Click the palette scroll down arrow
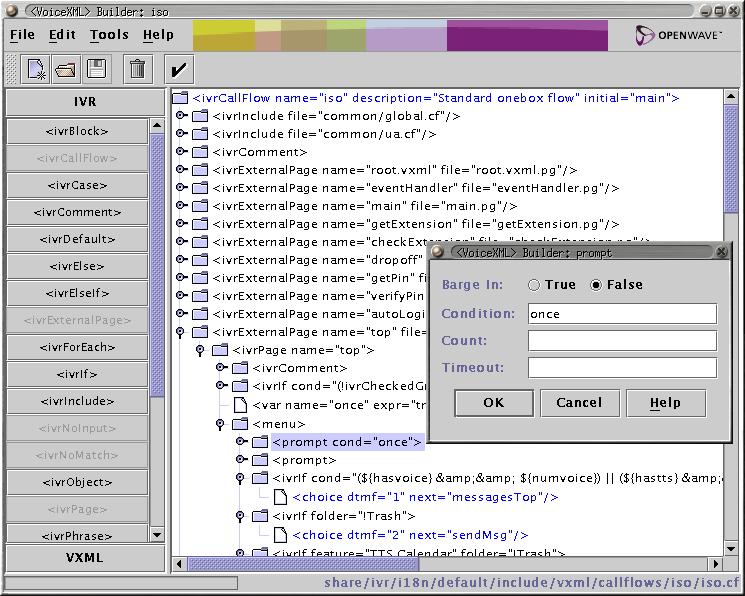Screen dimensions: 745x596 coord(157,535)
